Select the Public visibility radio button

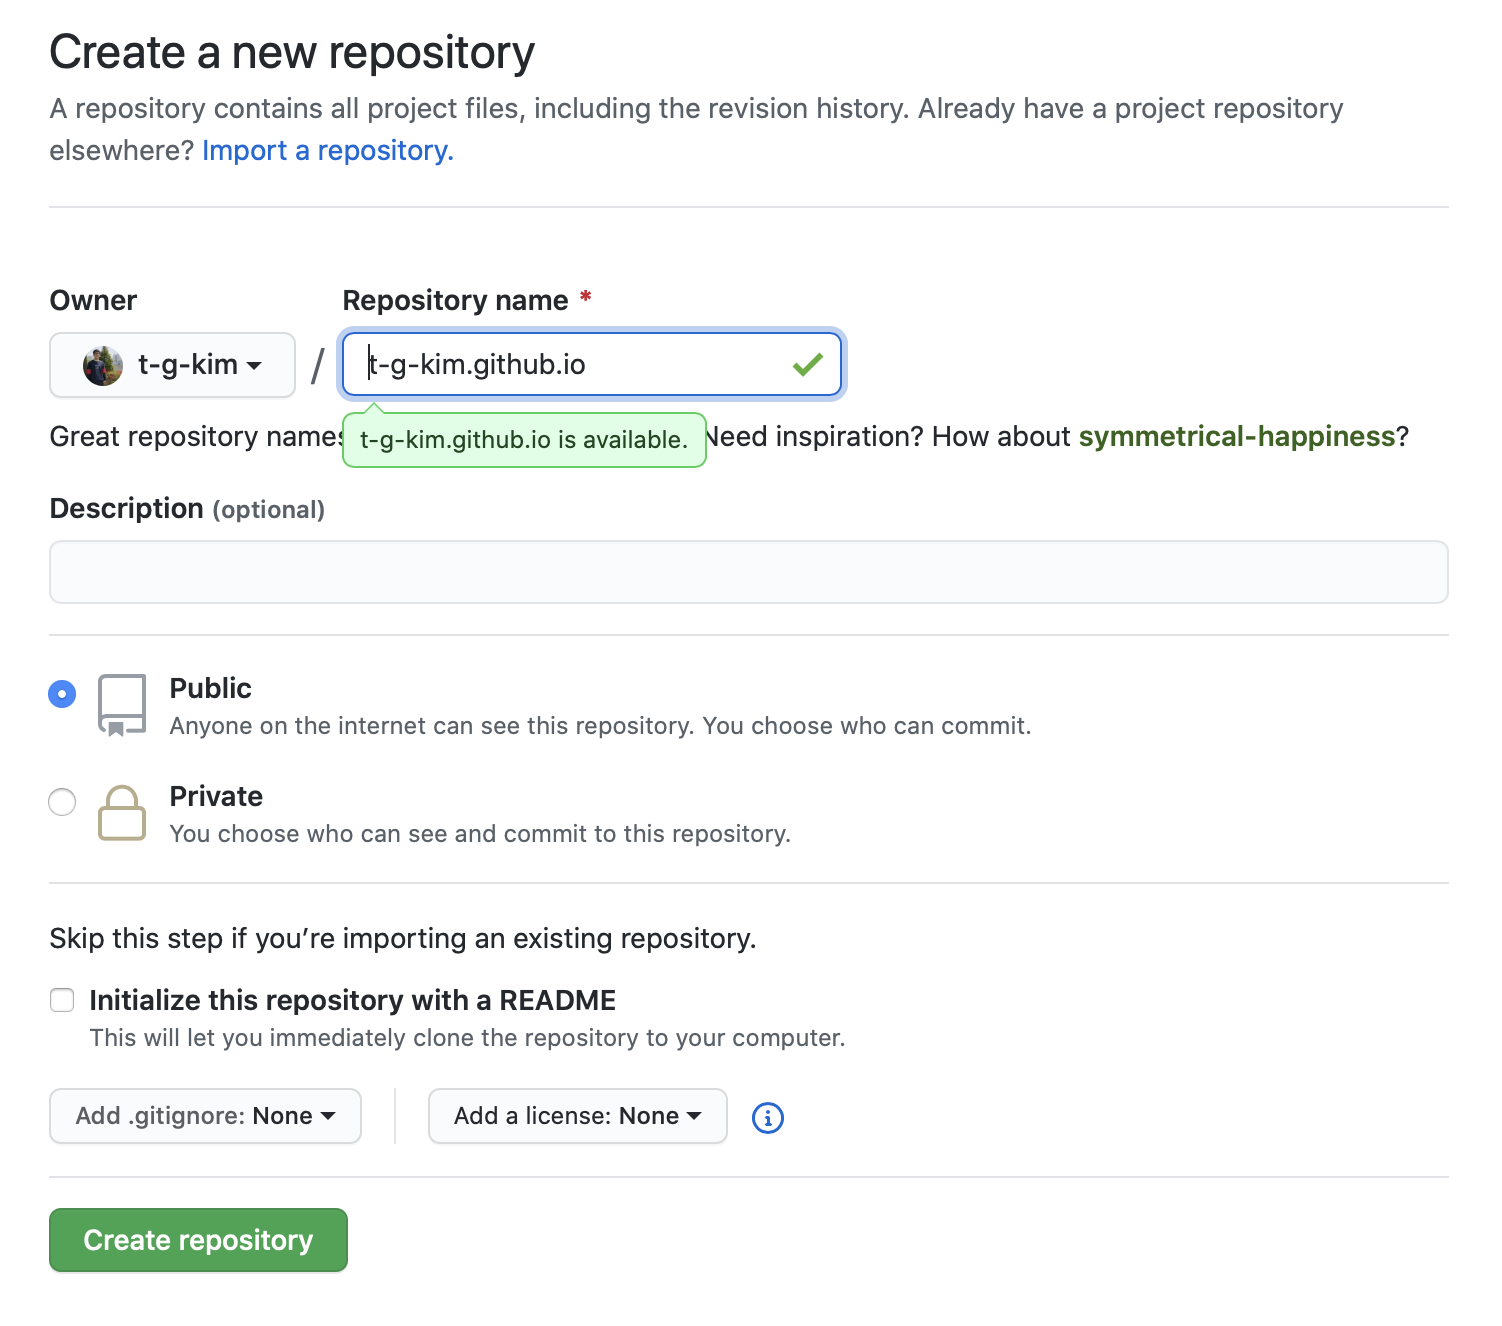(x=62, y=693)
